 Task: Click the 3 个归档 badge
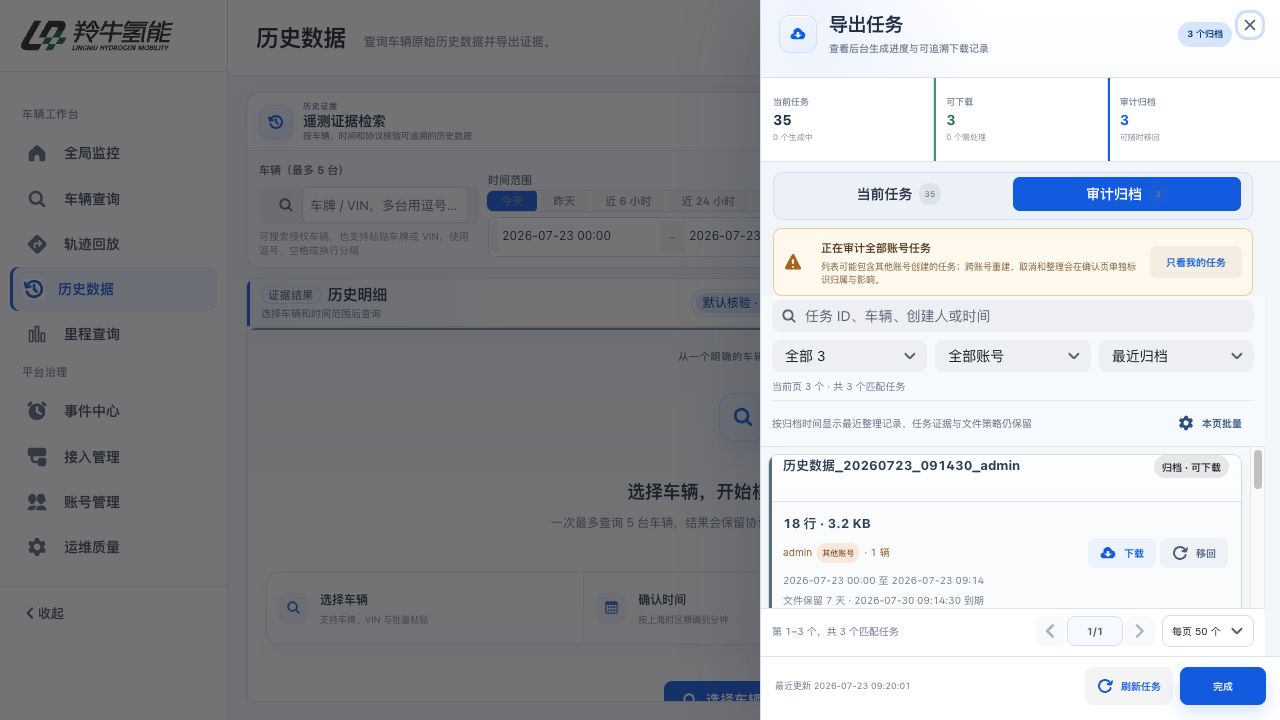tap(1205, 34)
